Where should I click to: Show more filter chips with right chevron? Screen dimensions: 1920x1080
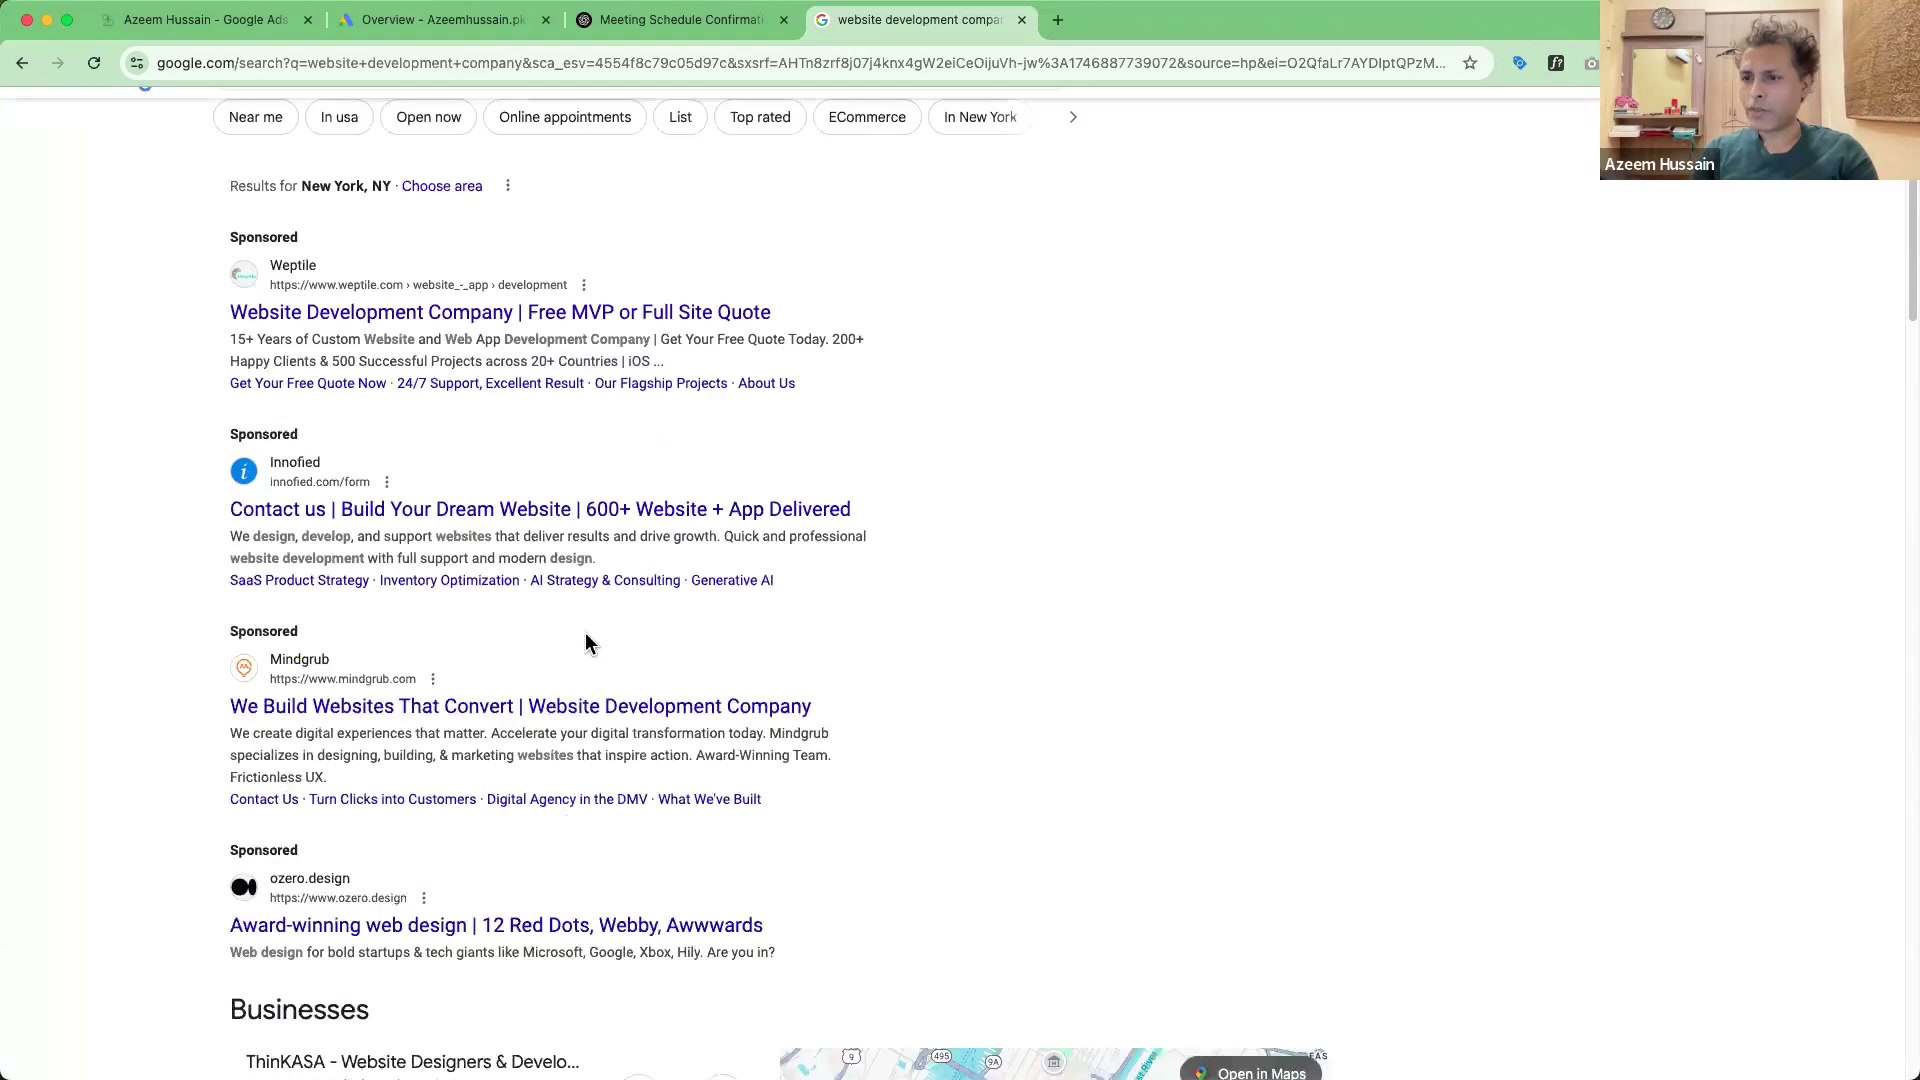1073,117
